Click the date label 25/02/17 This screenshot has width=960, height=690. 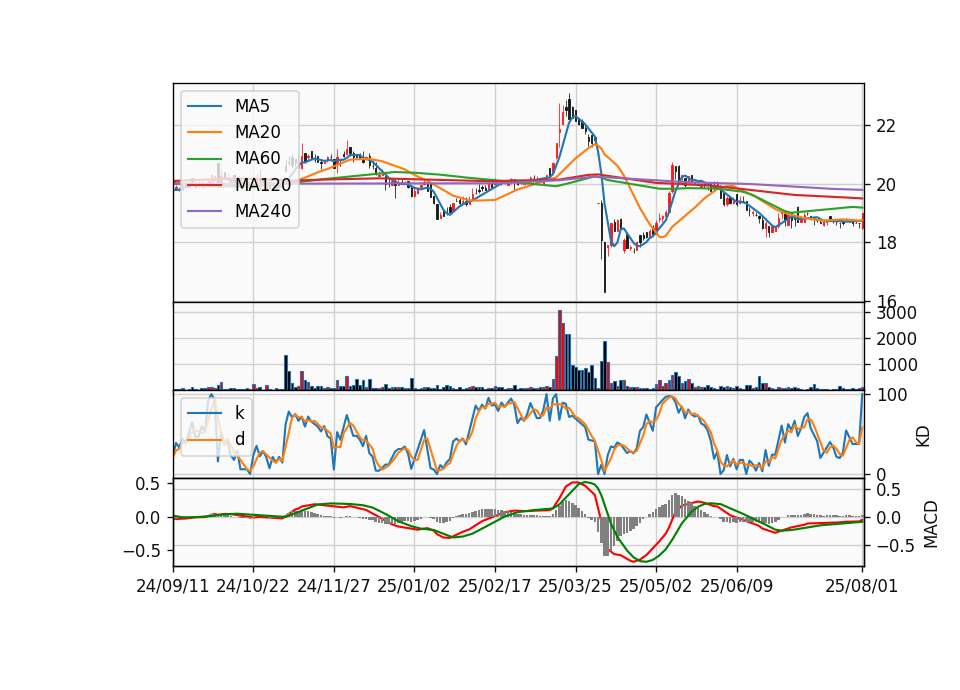(495, 586)
